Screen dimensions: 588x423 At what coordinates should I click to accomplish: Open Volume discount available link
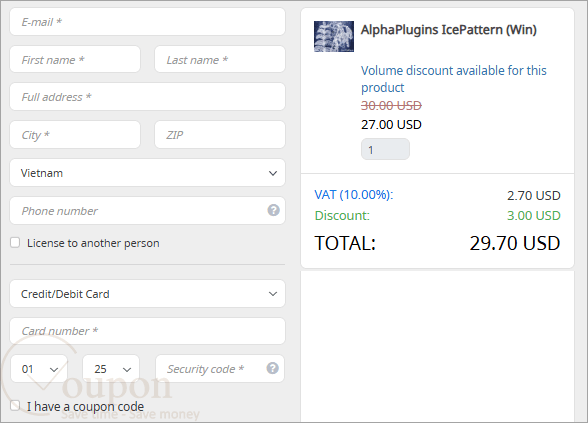point(453,79)
